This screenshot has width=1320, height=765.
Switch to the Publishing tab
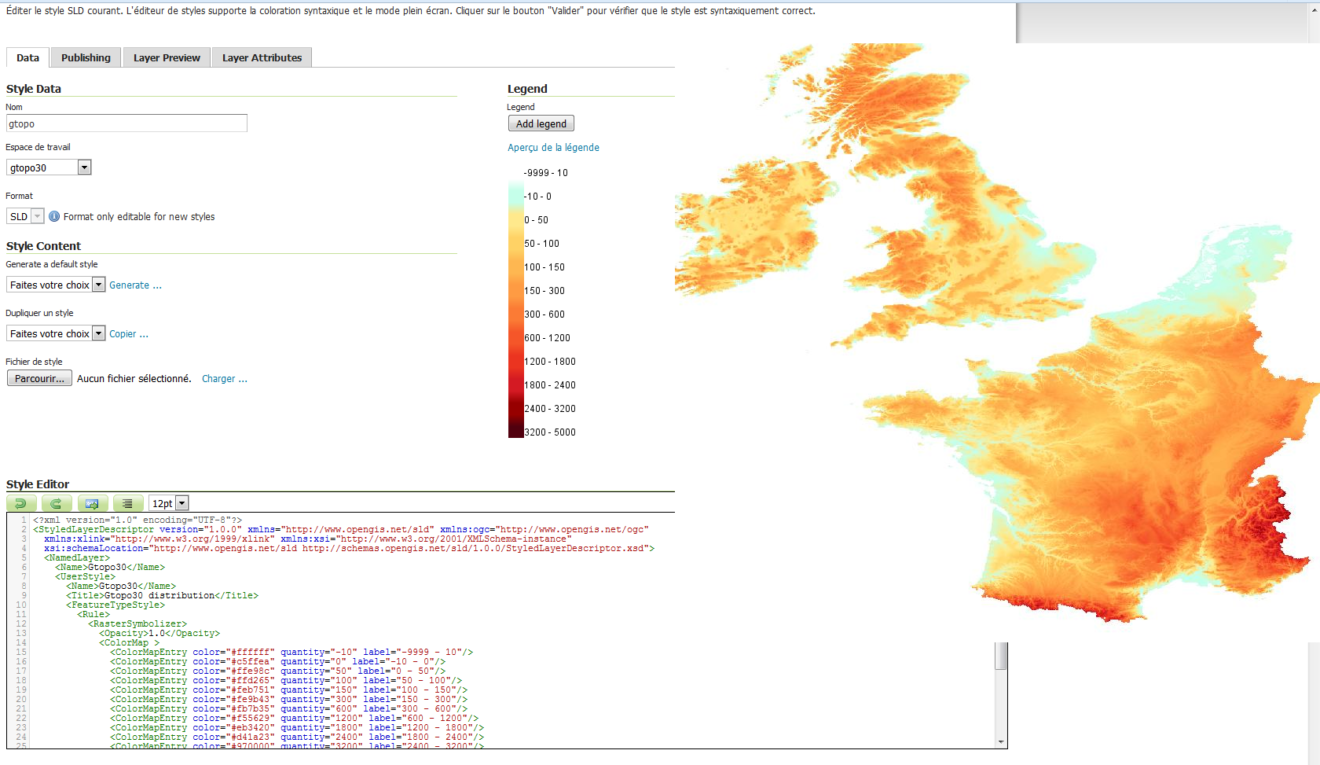(85, 57)
